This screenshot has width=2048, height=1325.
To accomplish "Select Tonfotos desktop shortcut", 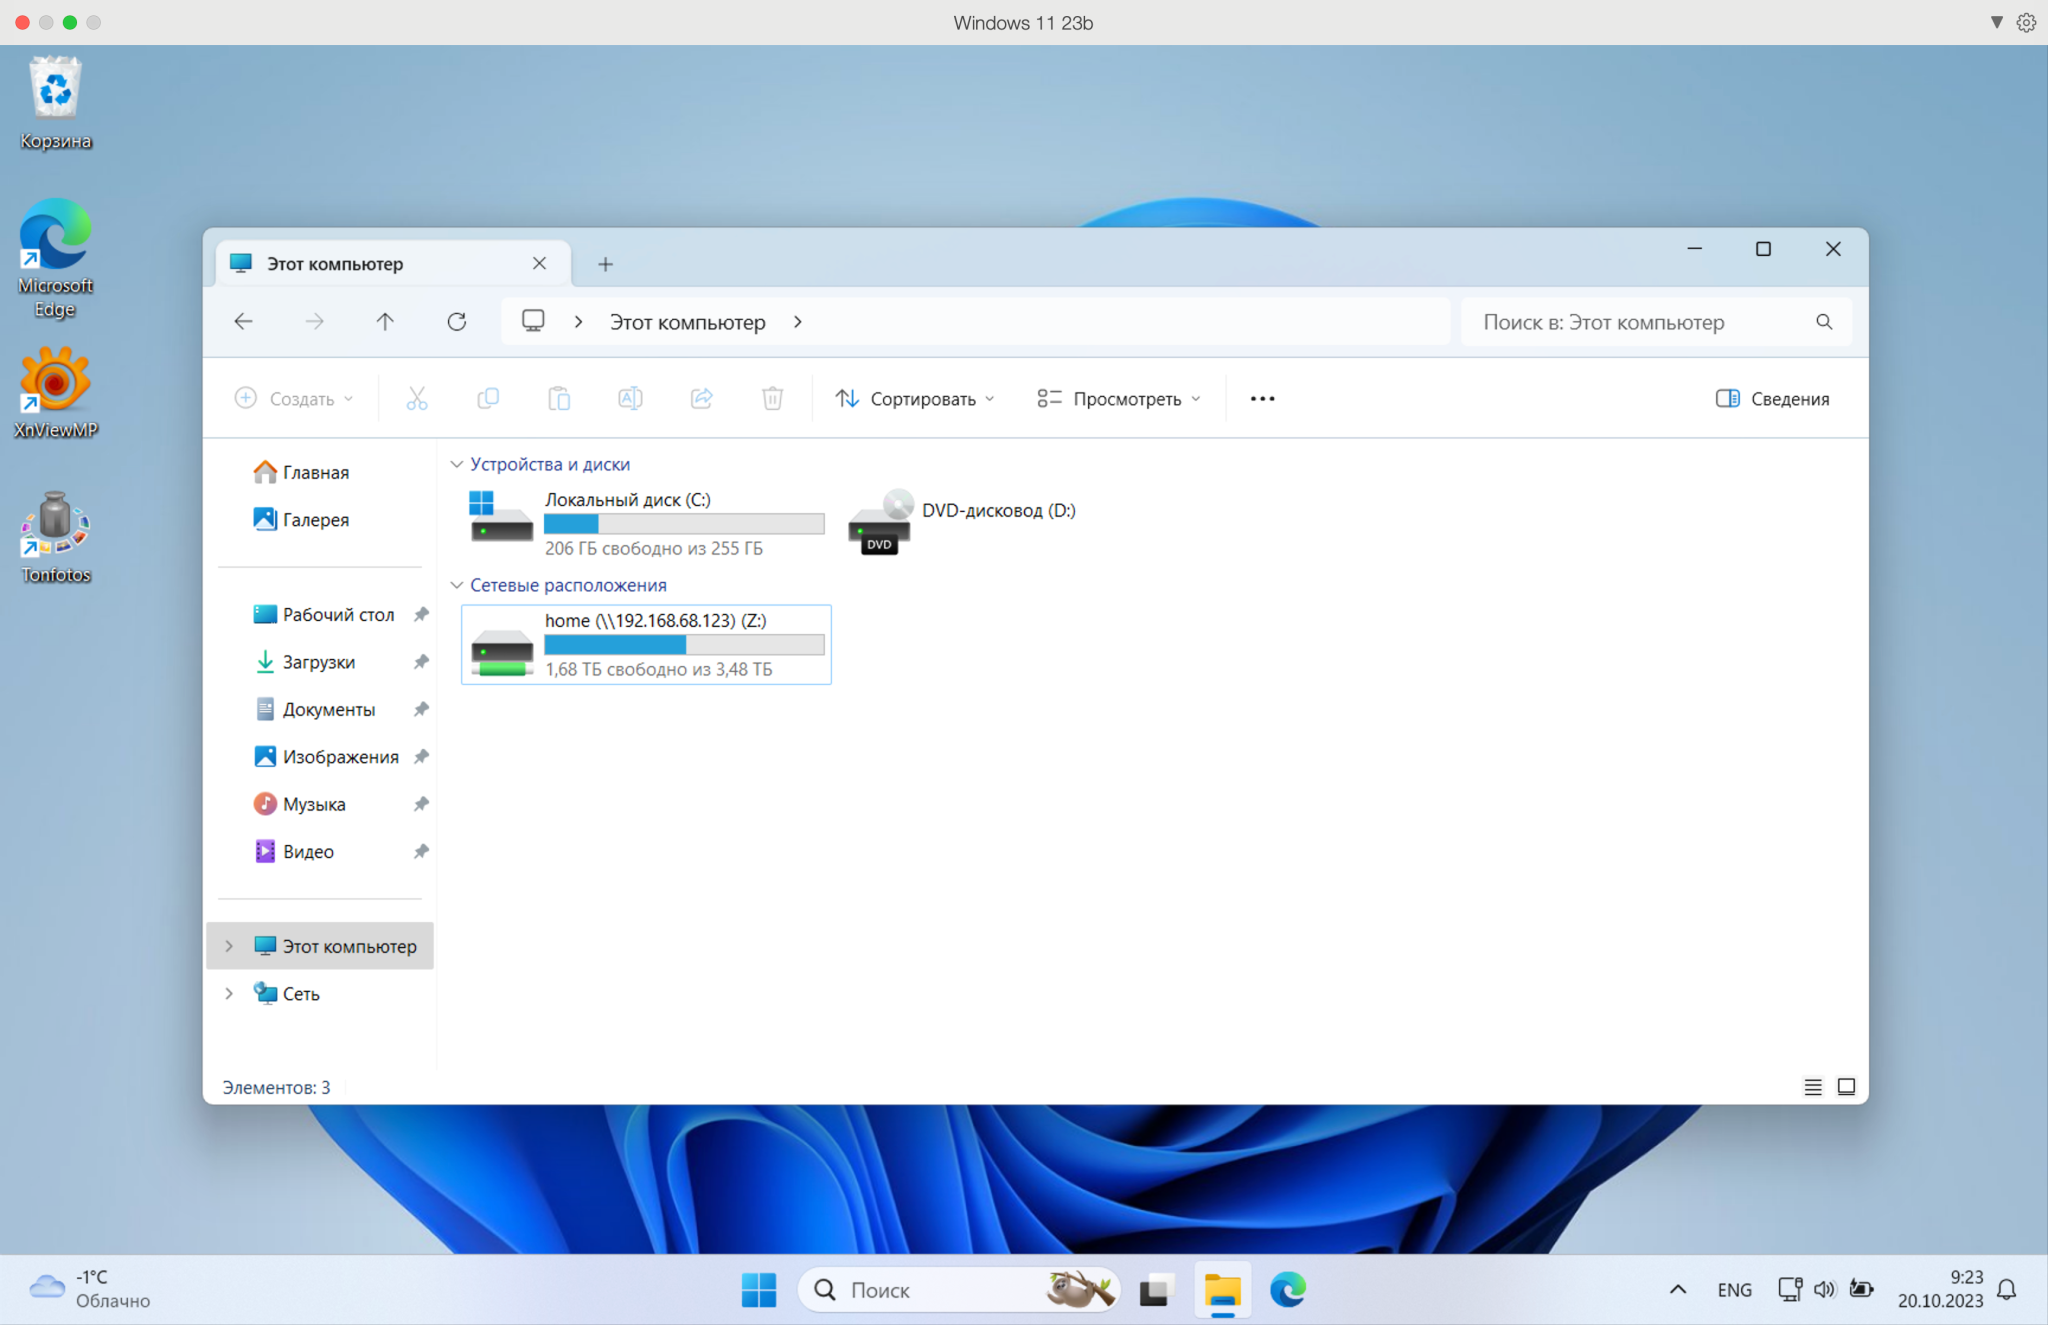I will coord(55,537).
